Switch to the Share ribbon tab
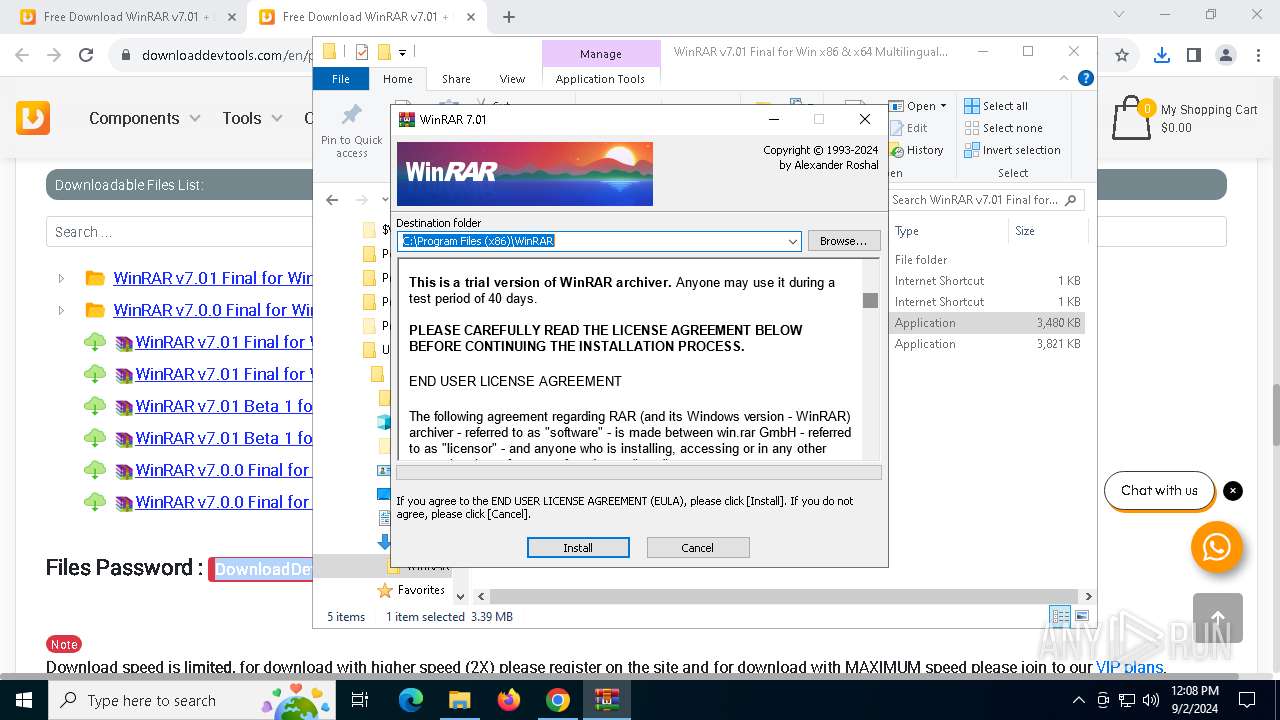Screen dimensions: 1280x720 [456, 79]
